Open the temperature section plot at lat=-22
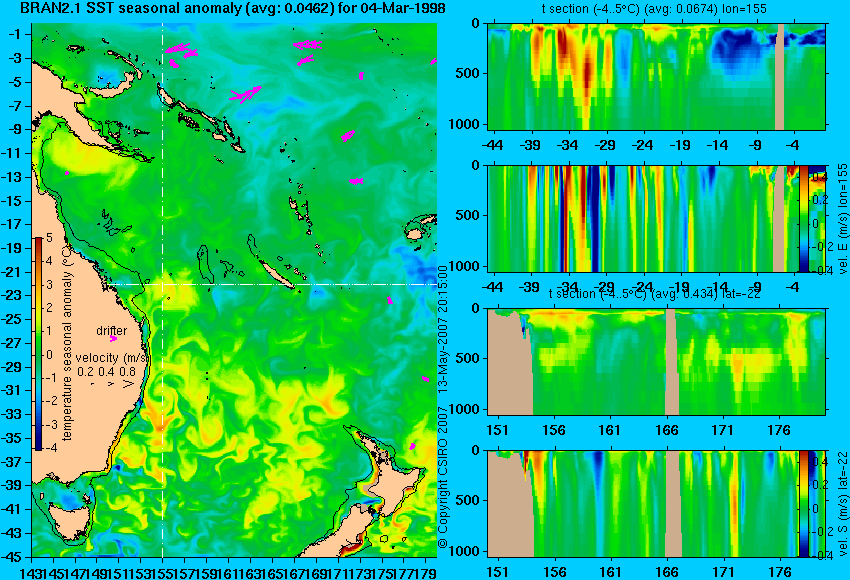 tap(656, 362)
